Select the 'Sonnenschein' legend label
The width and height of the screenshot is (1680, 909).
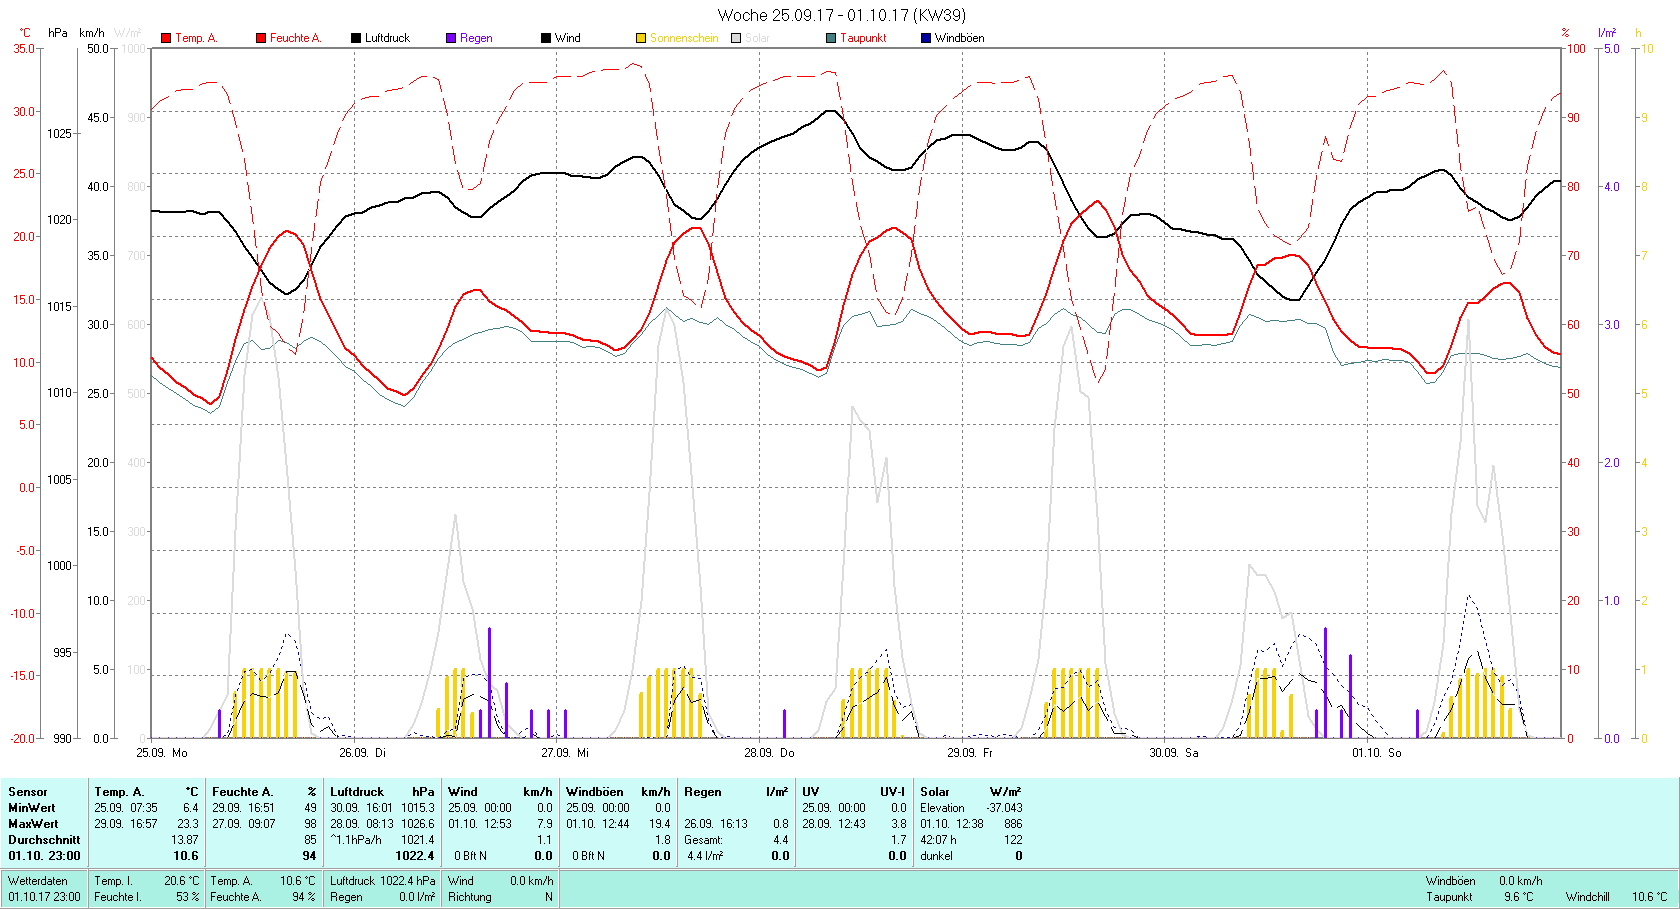pos(684,38)
